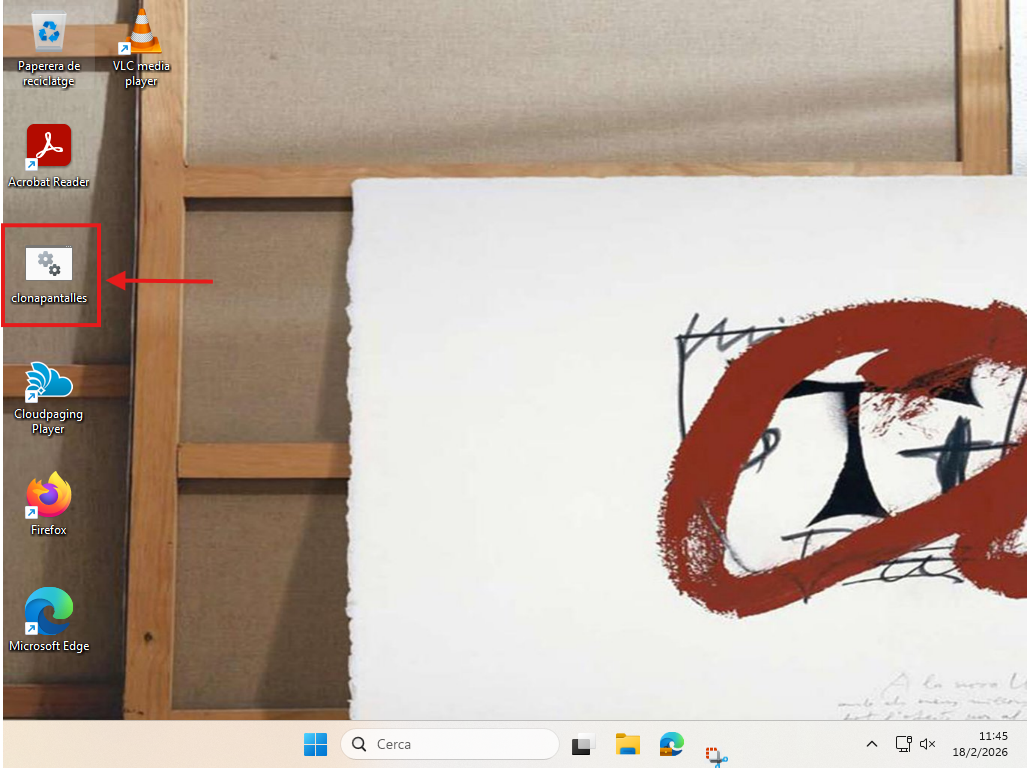Click the clonapantalles label text
This screenshot has height=768, width=1027.
coord(48,298)
